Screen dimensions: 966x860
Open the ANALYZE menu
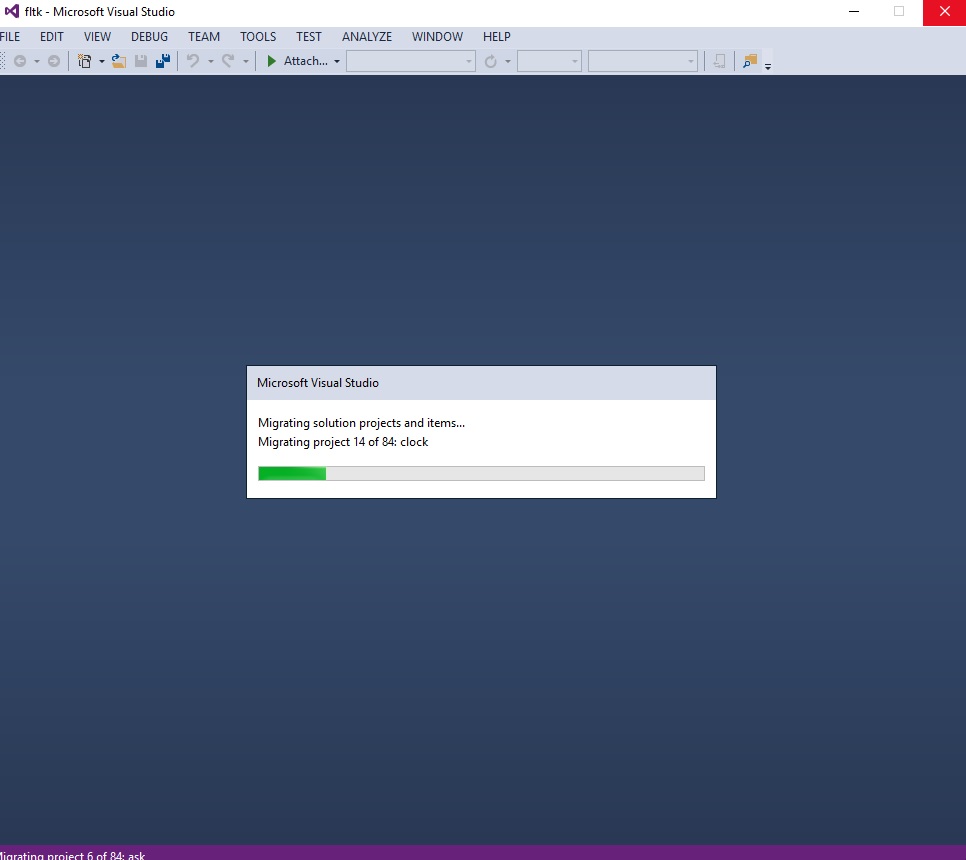367,36
